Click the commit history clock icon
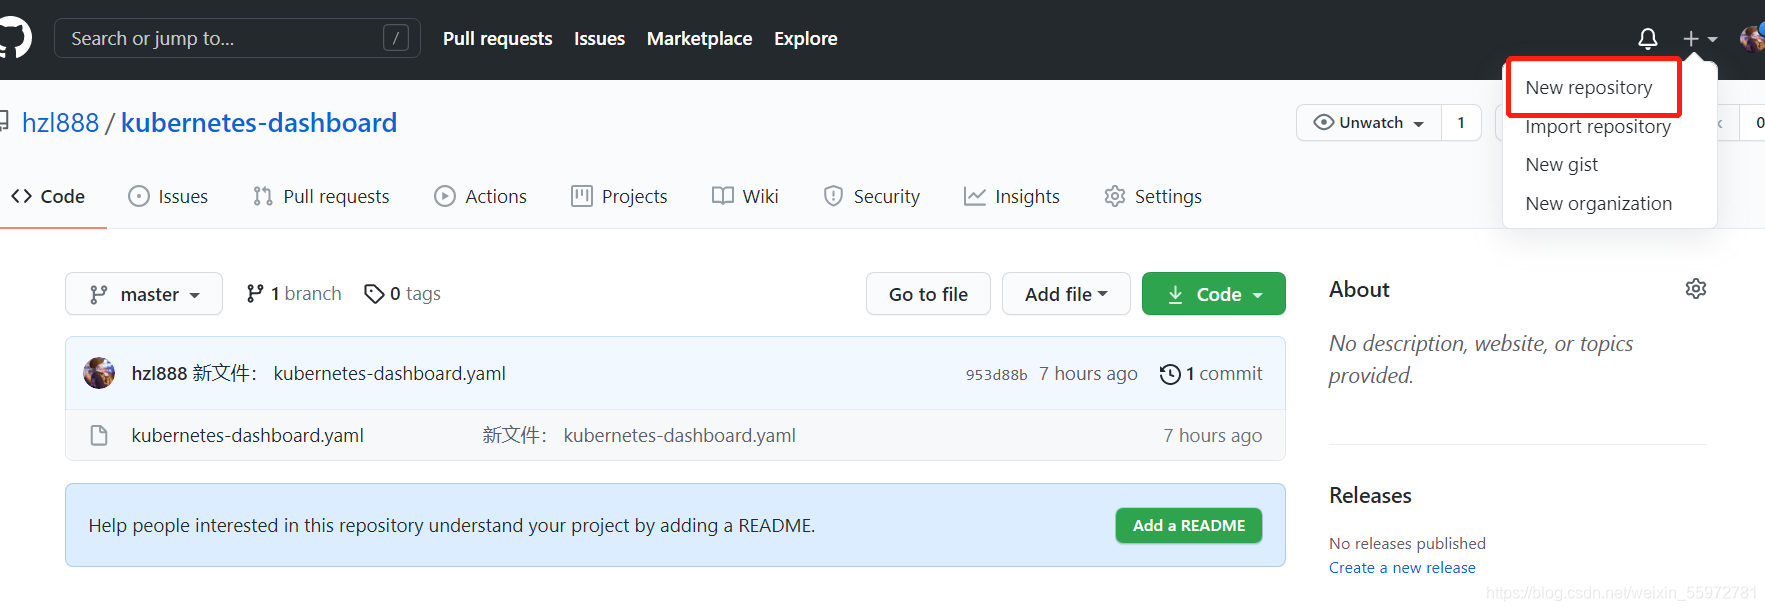The width and height of the screenshot is (1765, 611). pos(1169,374)
